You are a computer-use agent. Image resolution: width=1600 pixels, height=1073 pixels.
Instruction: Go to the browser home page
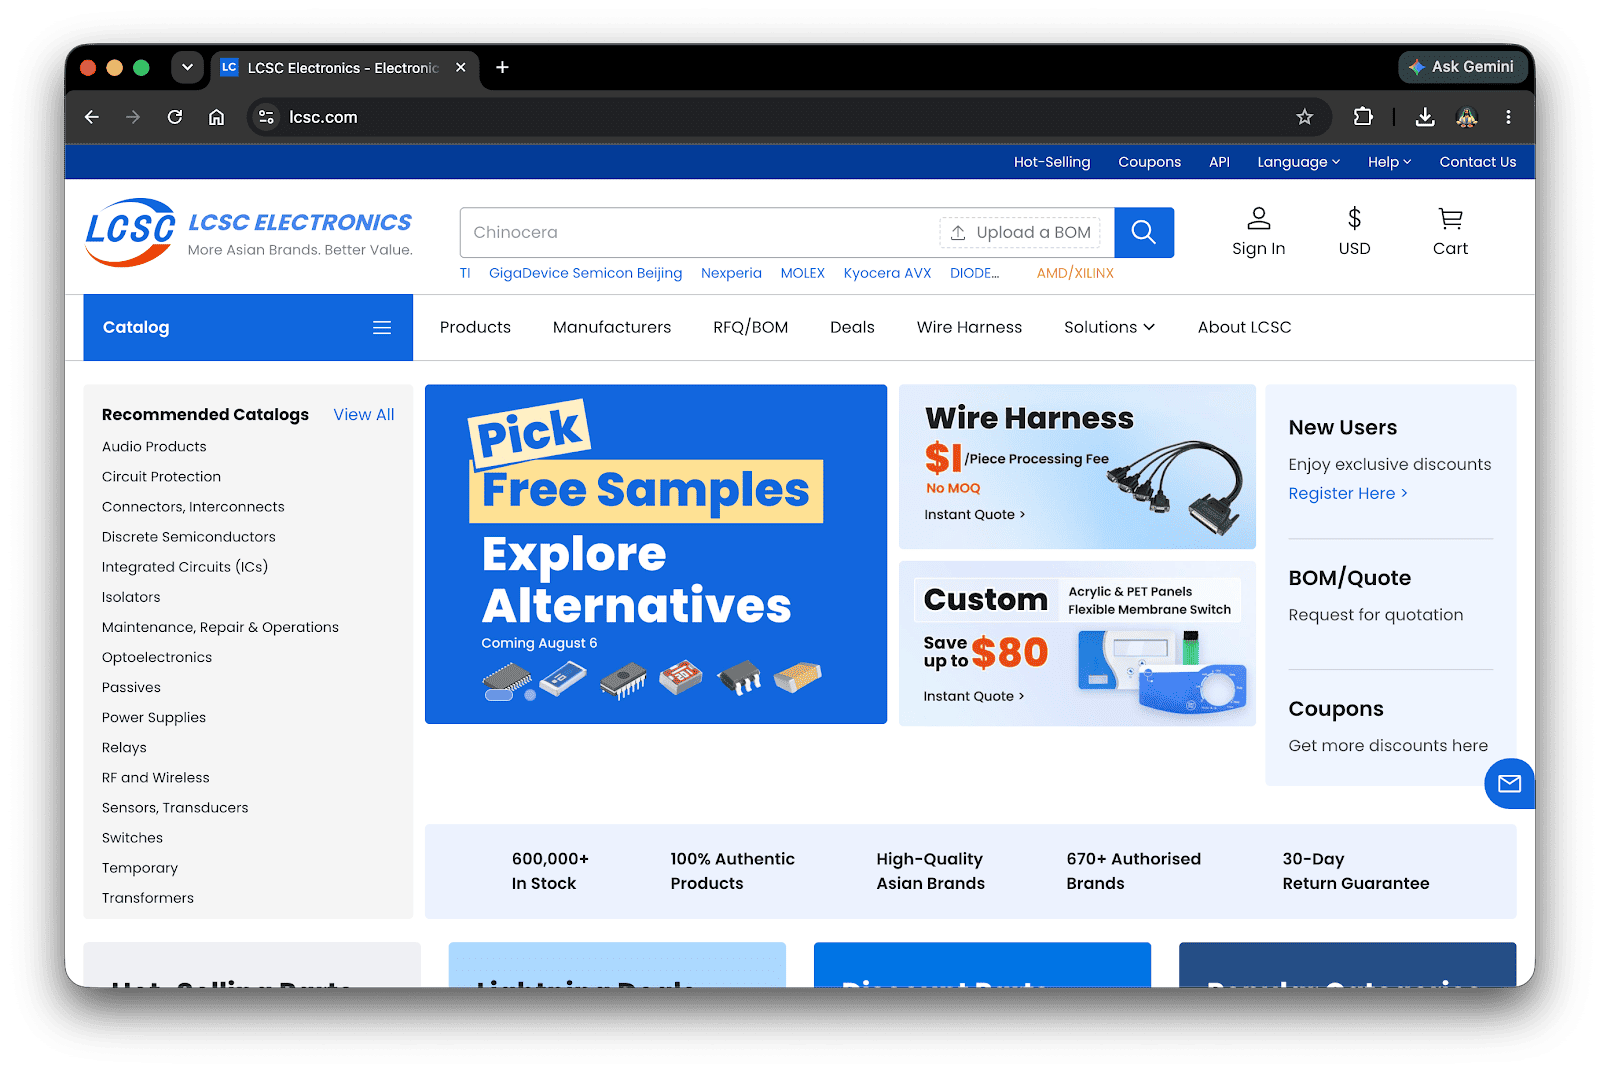[216, 117]
